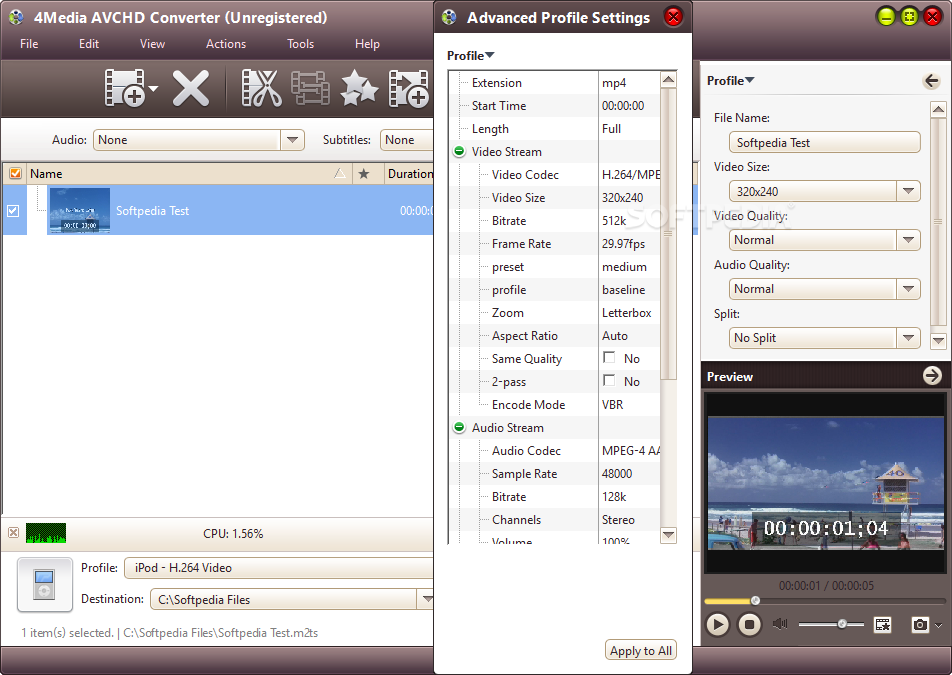Click the Profile panel scroll down arrow
The width and height of the screenshot is (952, 675).
pyautogui.click(x=938, y=341)
